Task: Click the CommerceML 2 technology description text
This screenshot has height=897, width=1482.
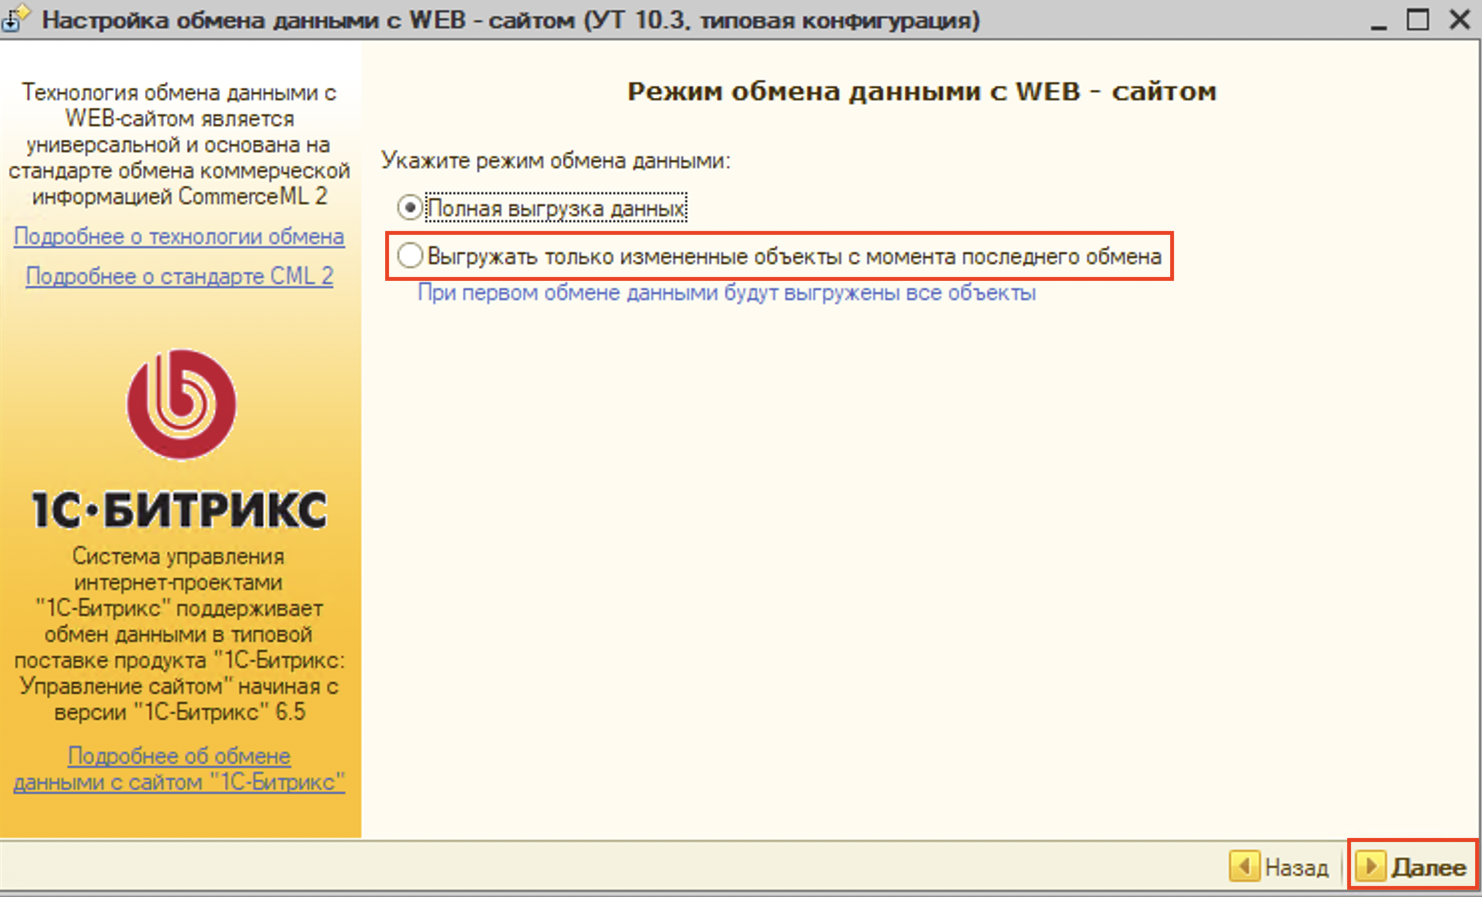Action: coord(179,144)
